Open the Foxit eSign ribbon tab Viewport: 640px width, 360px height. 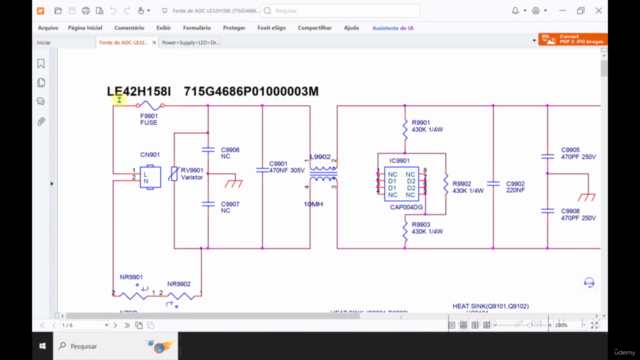[271, 28]
